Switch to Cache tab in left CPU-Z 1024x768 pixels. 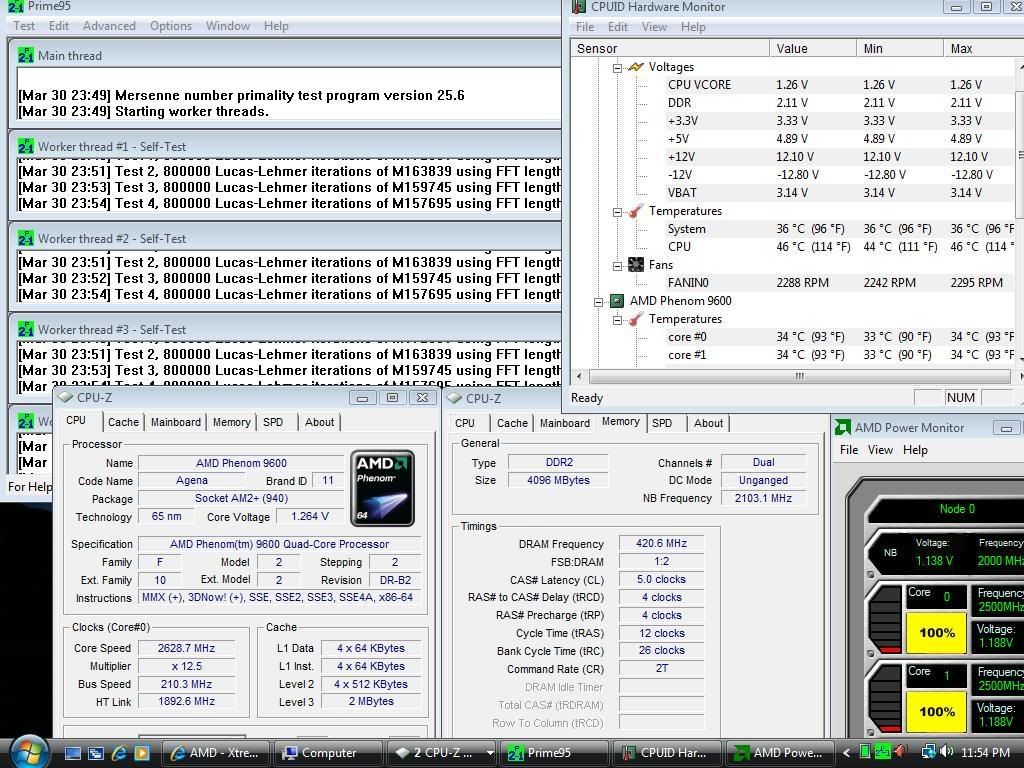[x=123, y=423]
